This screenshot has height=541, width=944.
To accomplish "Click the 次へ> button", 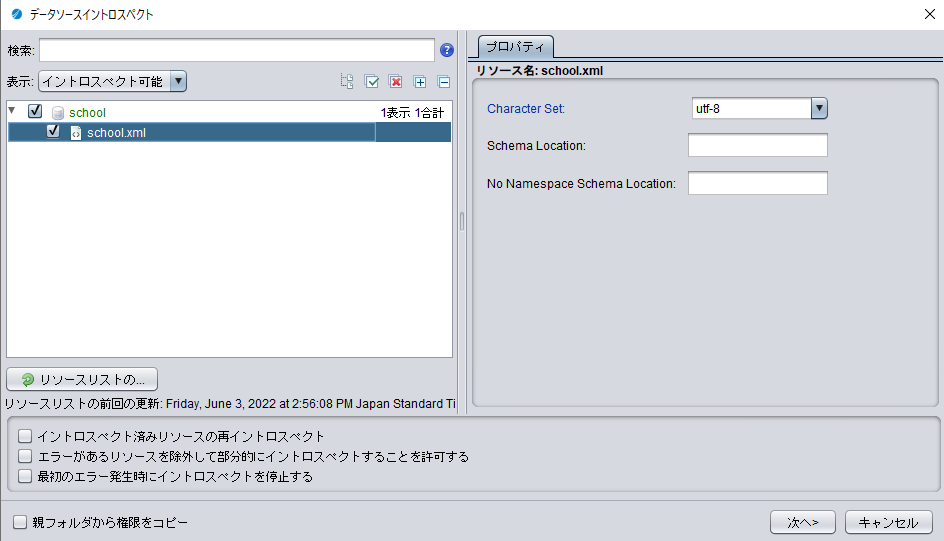I will coord(803,522).
